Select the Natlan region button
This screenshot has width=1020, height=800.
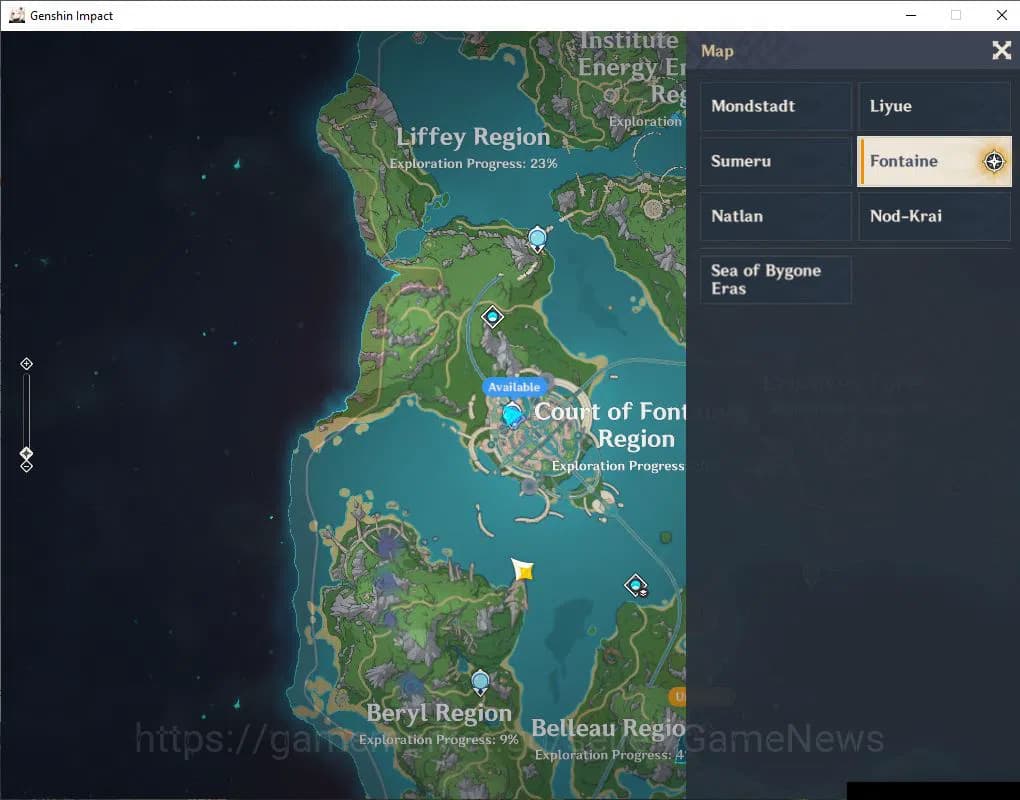(x=775, y=216)
